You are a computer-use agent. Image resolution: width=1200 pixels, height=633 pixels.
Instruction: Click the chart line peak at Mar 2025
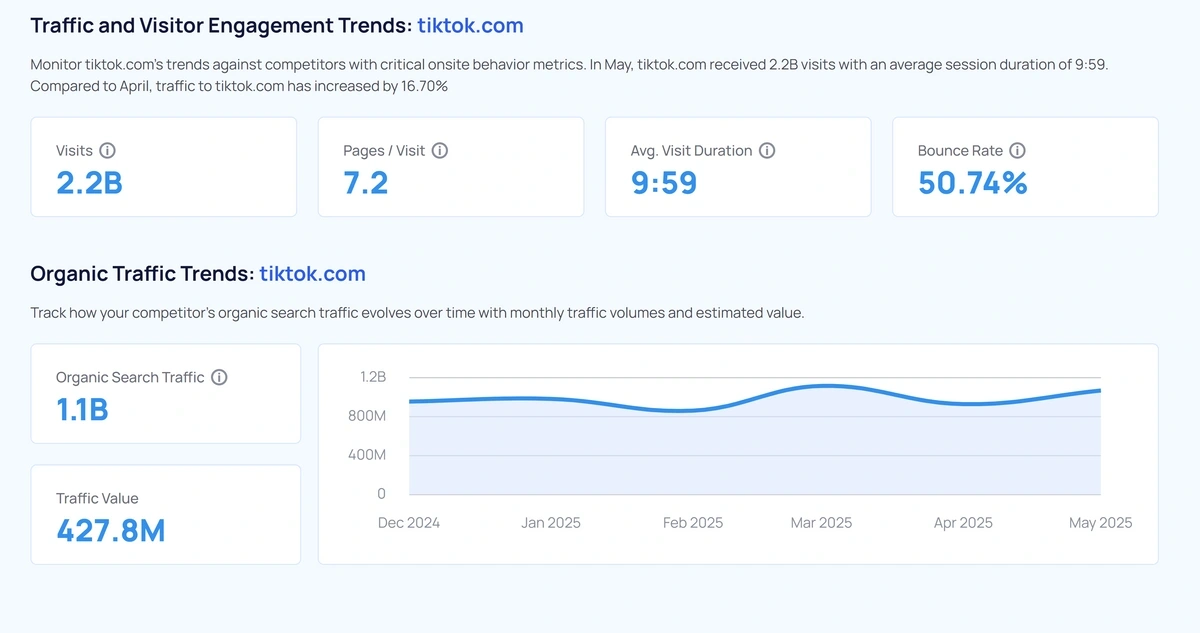tap(827, 385)
